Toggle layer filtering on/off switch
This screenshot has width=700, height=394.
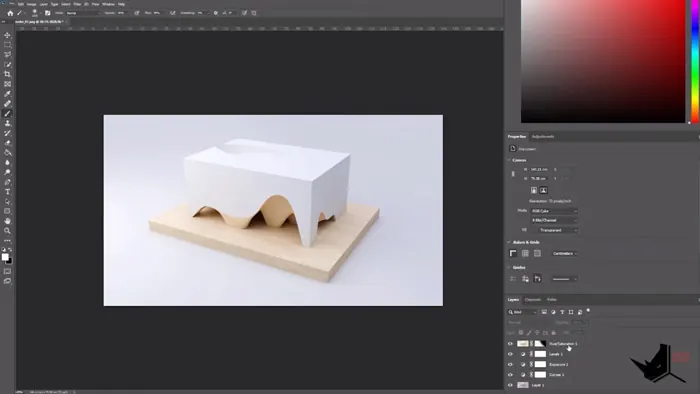tap(588, 311)
